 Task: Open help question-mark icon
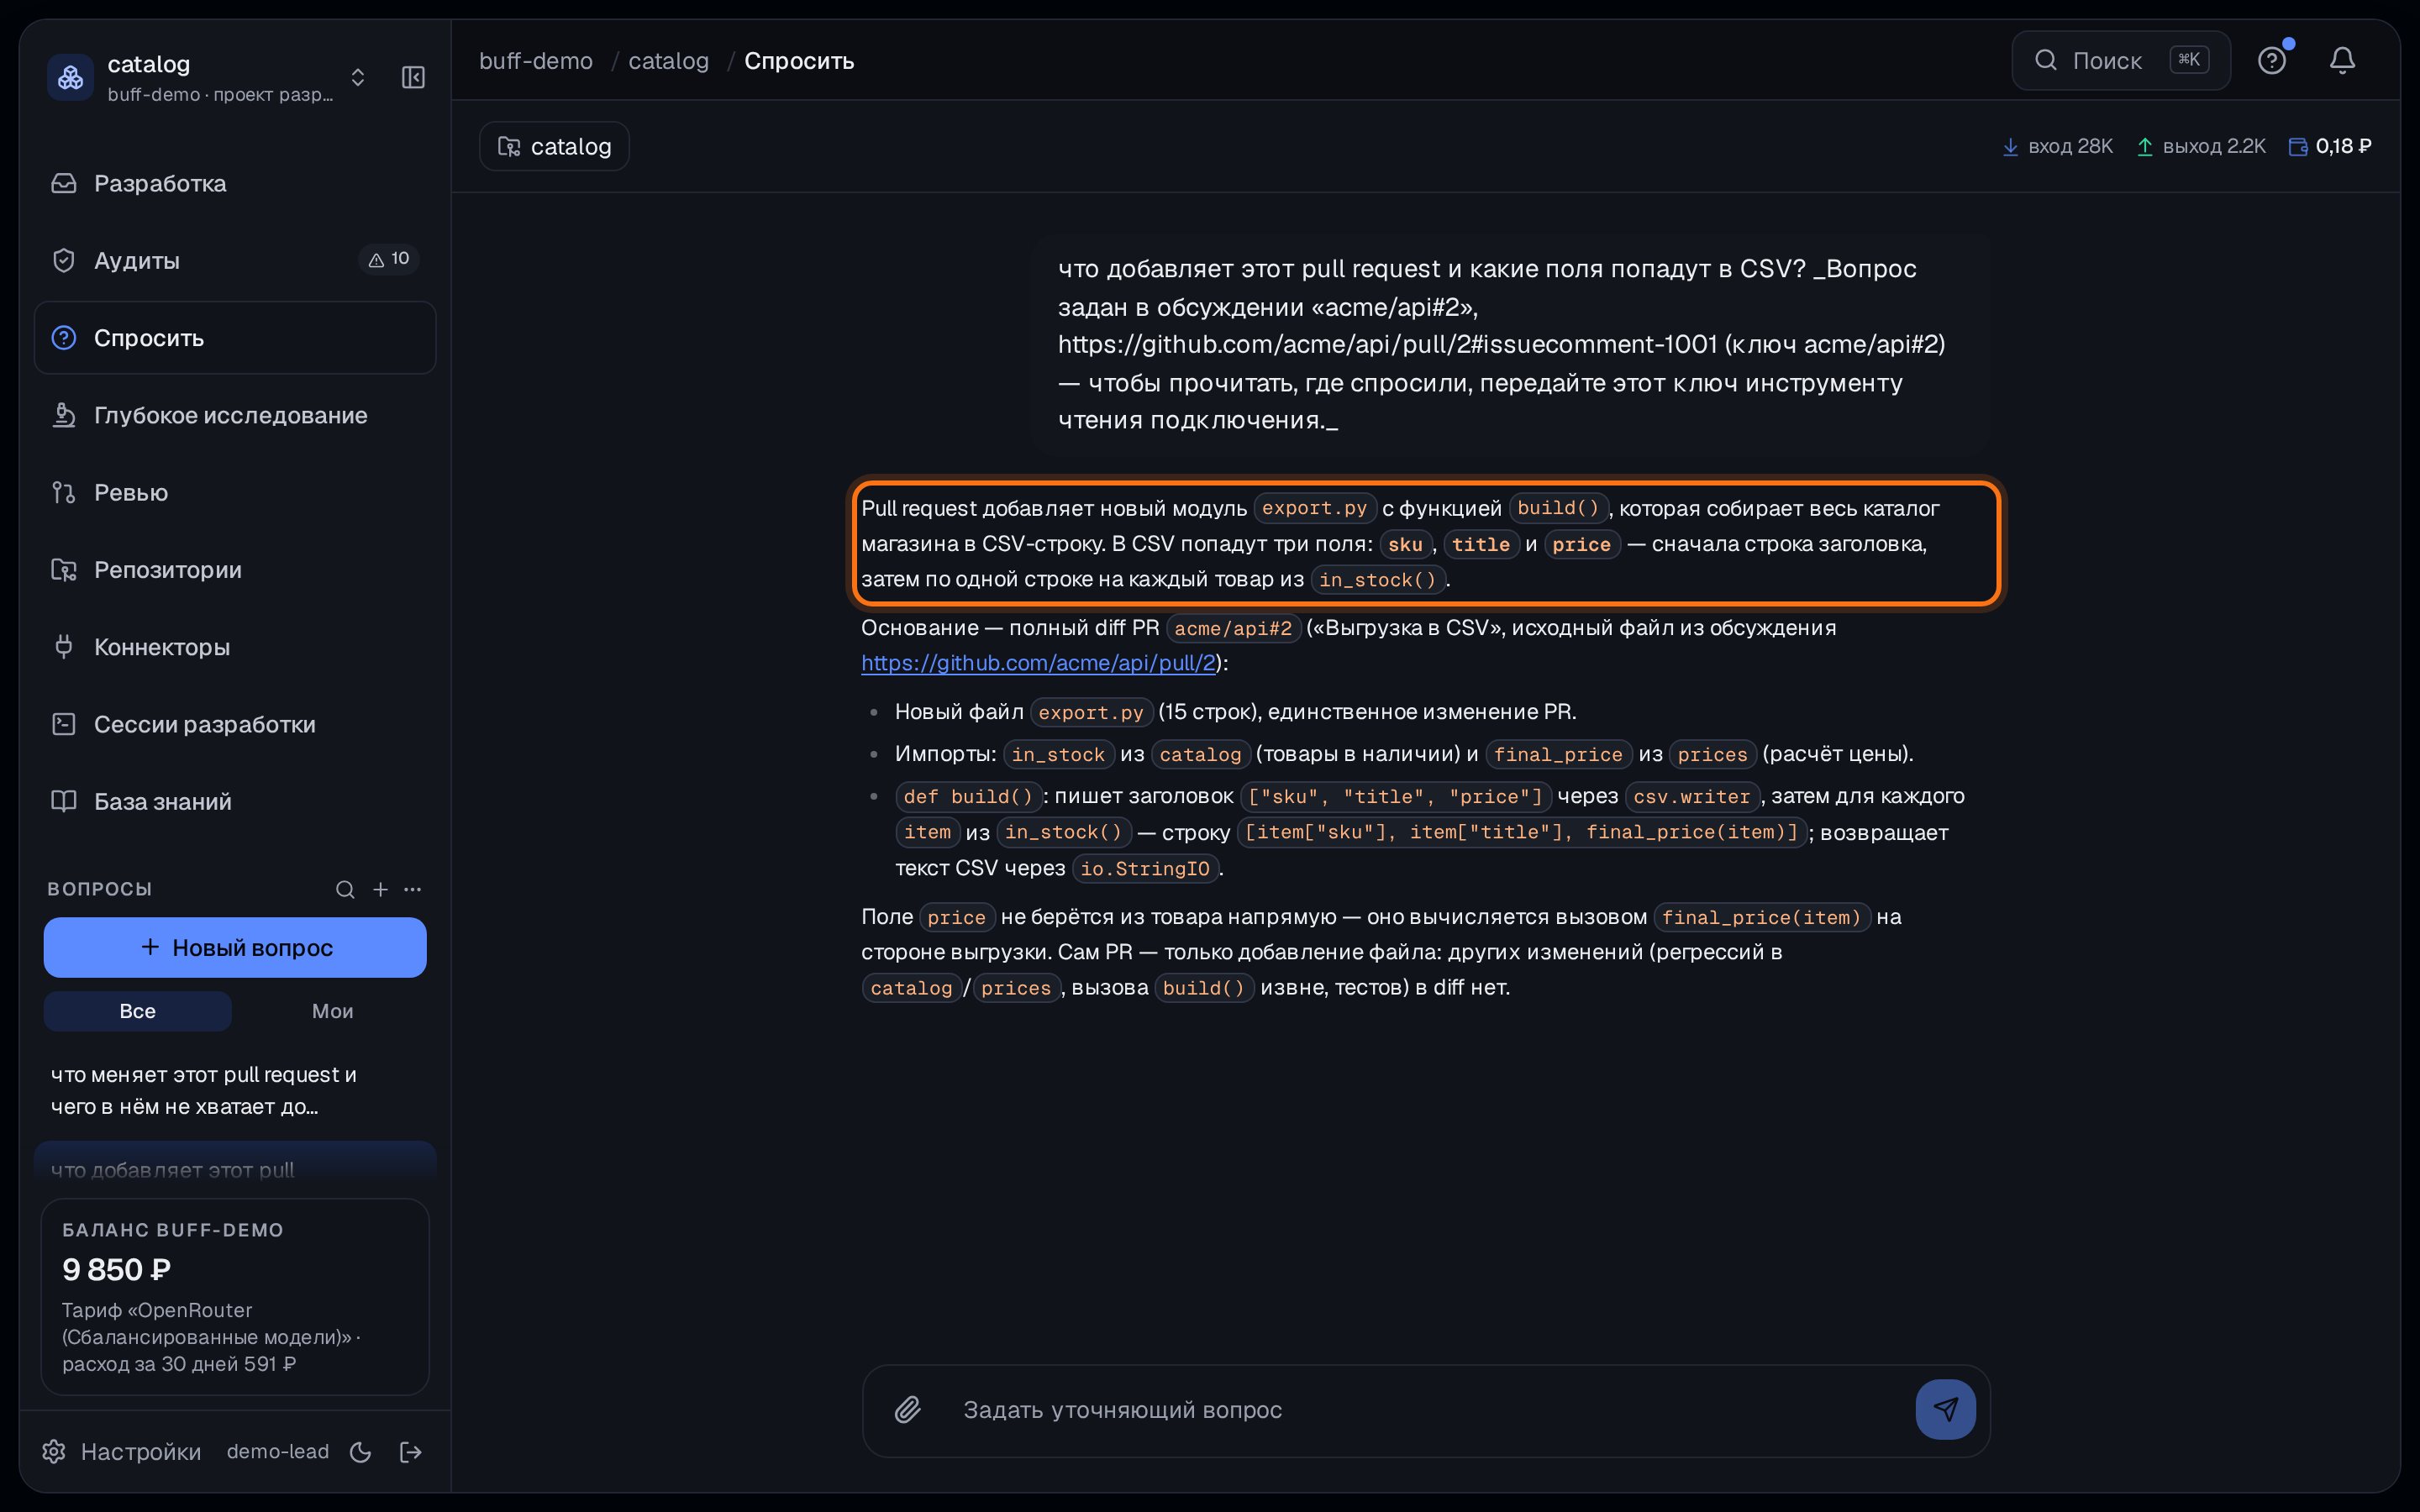point(2272,61)
